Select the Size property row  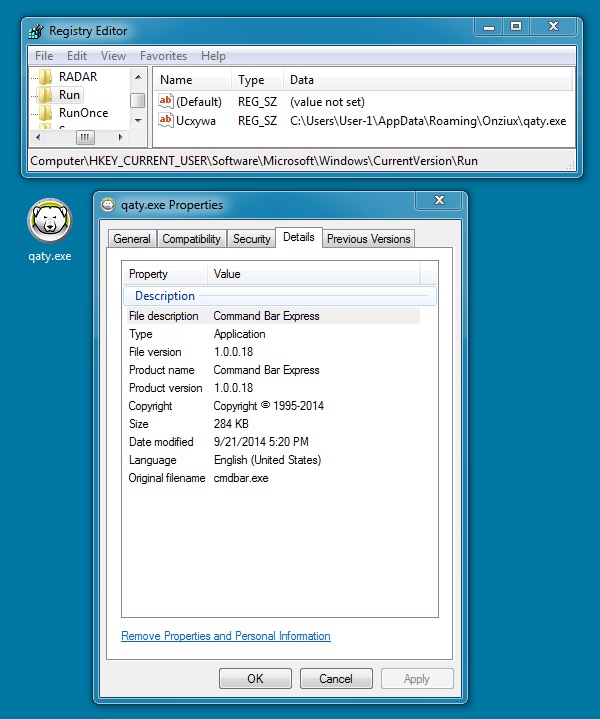273,424
